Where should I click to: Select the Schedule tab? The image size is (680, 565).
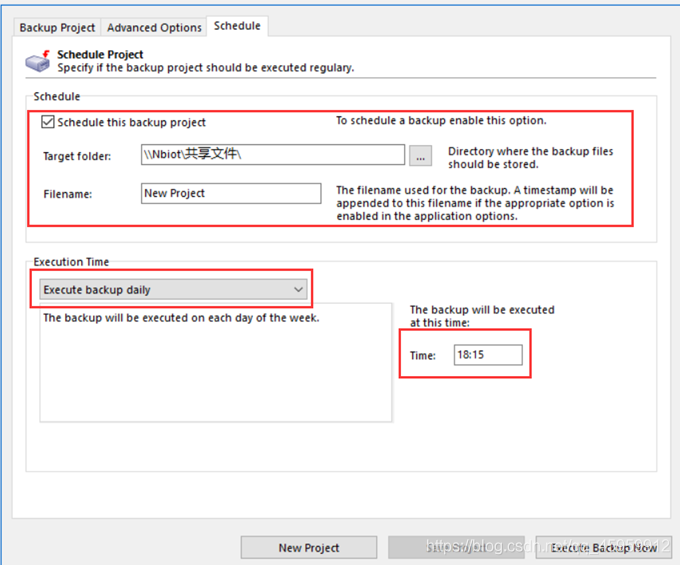coord(237,26)
